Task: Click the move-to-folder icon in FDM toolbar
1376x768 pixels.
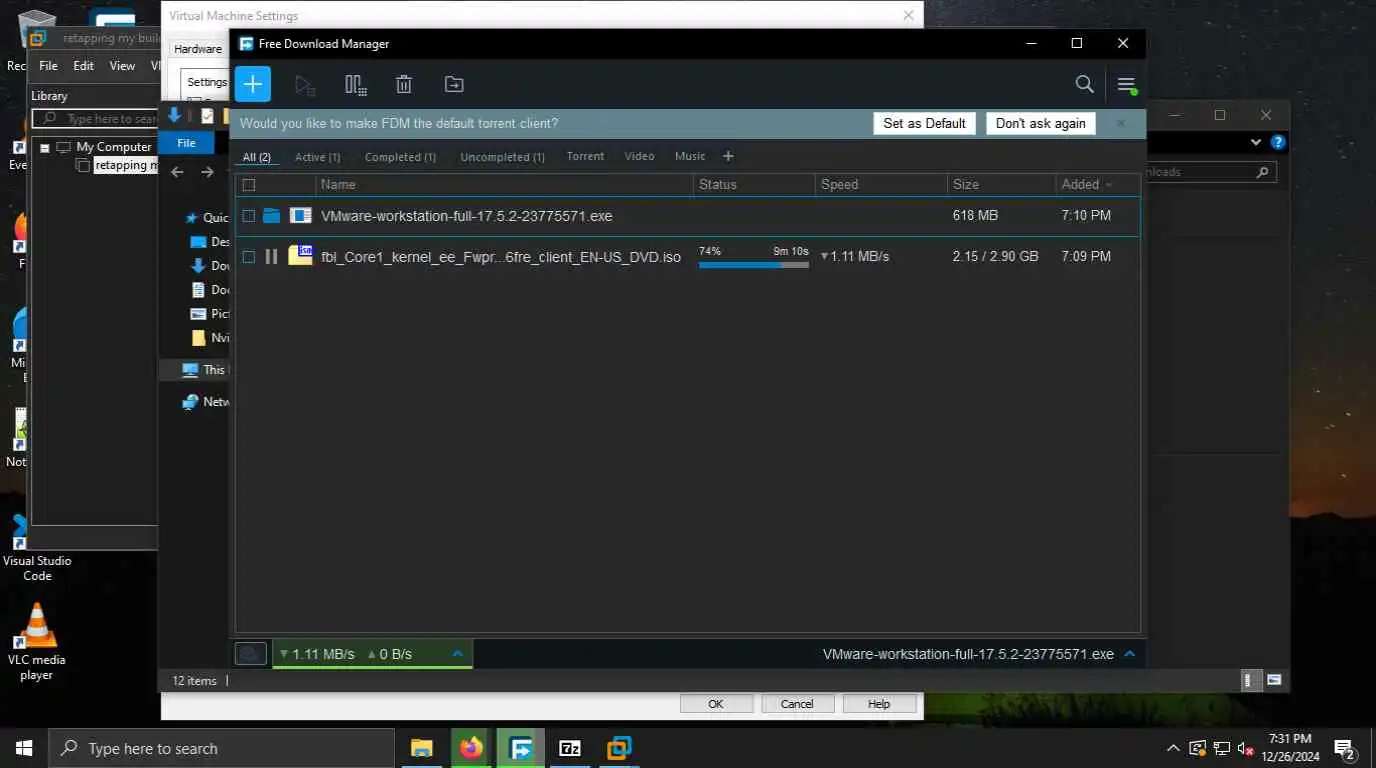Action: coord(454,85)
